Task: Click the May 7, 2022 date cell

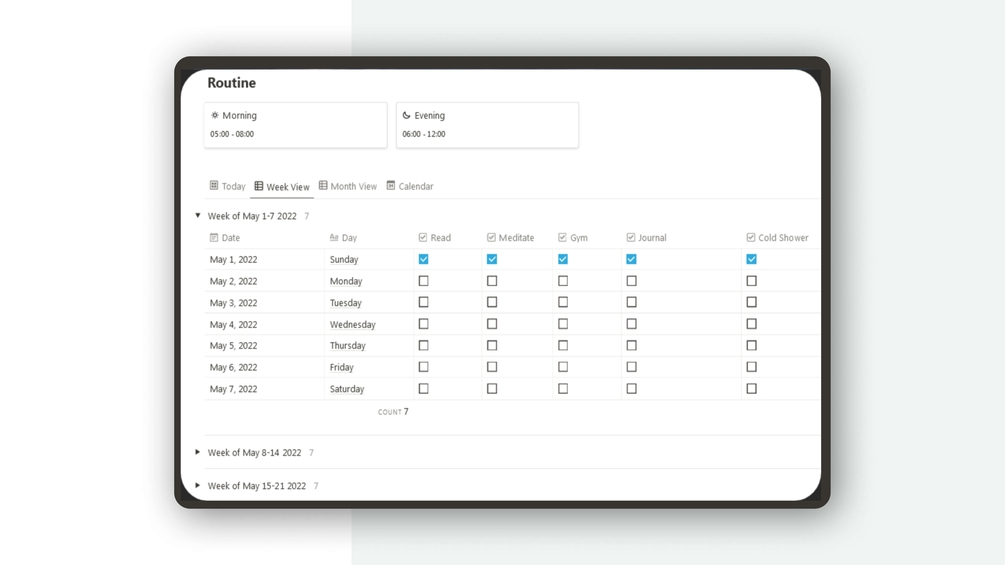Action: (265, 389)
